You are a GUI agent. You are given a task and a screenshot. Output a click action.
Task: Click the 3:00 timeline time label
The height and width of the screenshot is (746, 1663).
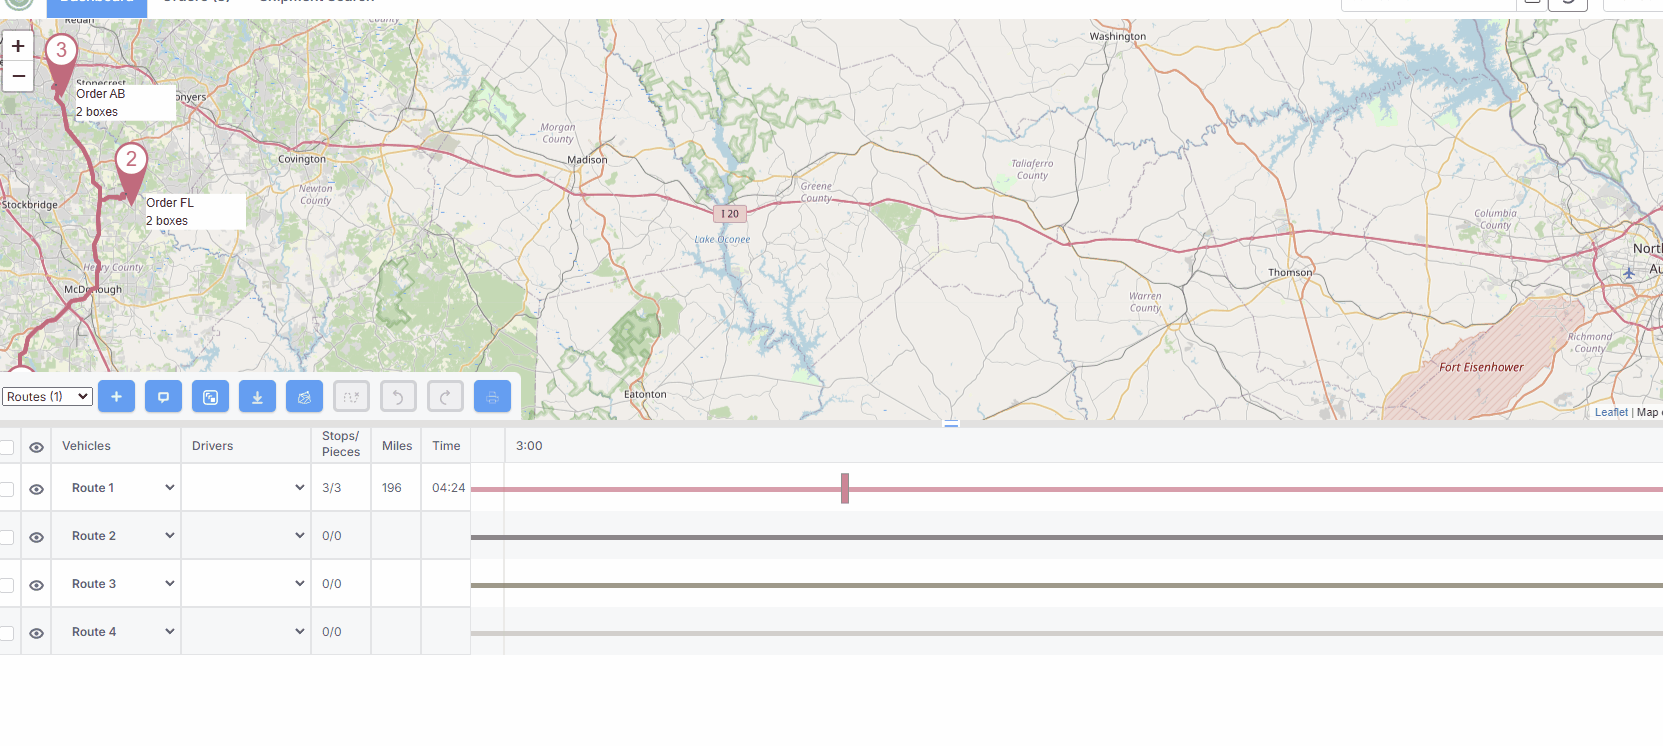(529, 446)
